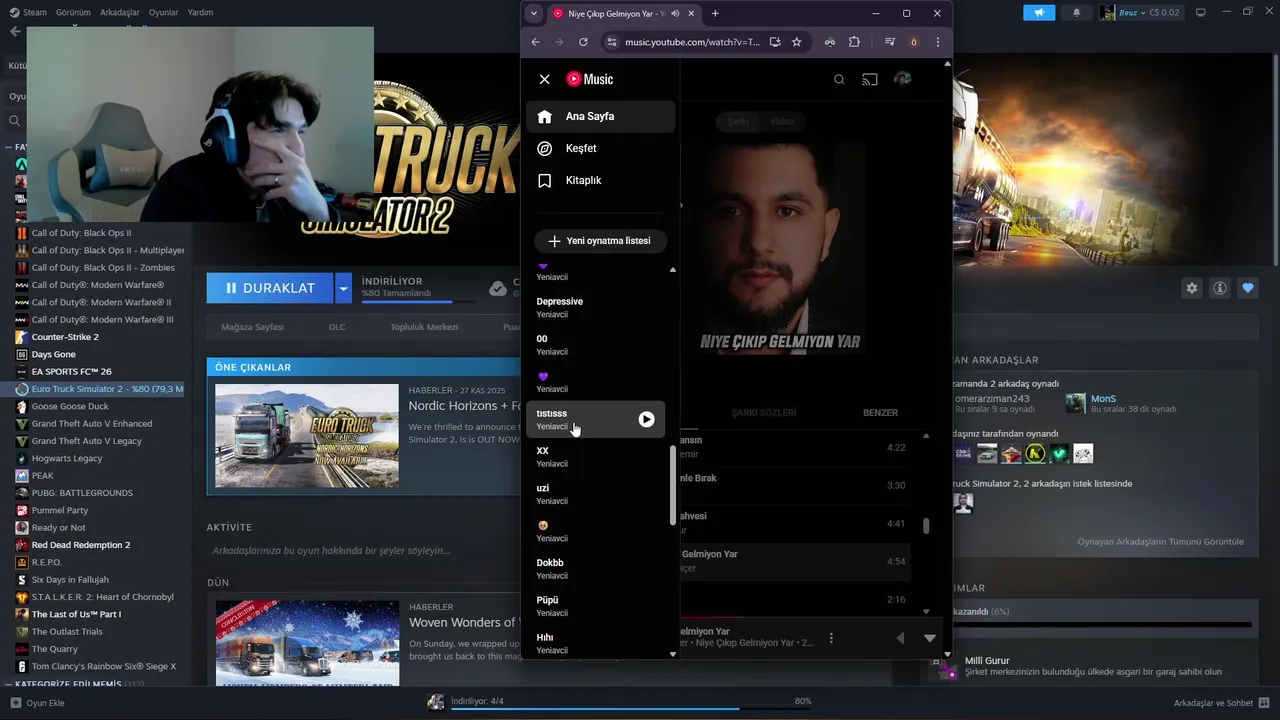
Task: Pause download with Duraklat button
Action: pos(270,288)
